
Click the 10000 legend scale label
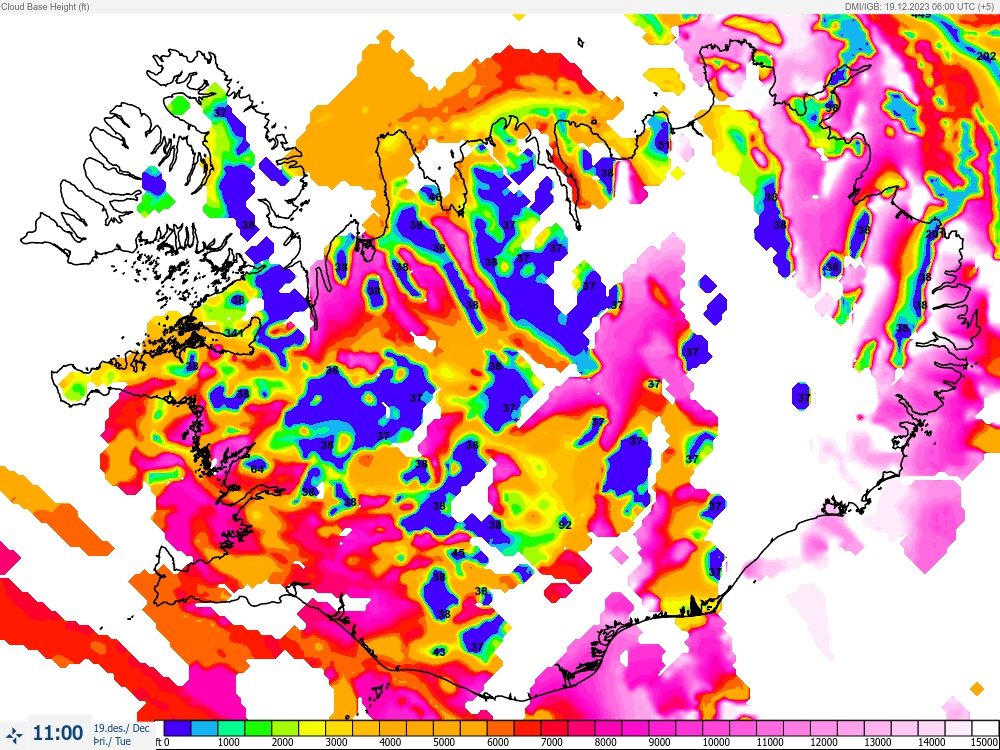pyautogui.click(x=716, y=742)
